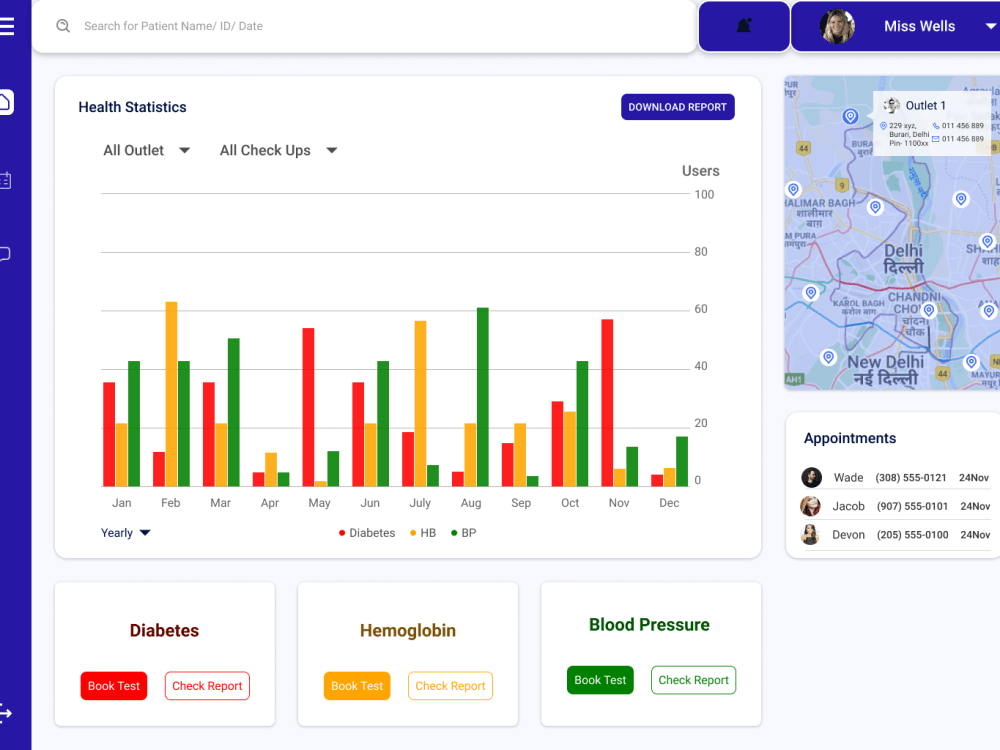Open the All Outlet dropdown

[147, 151]
